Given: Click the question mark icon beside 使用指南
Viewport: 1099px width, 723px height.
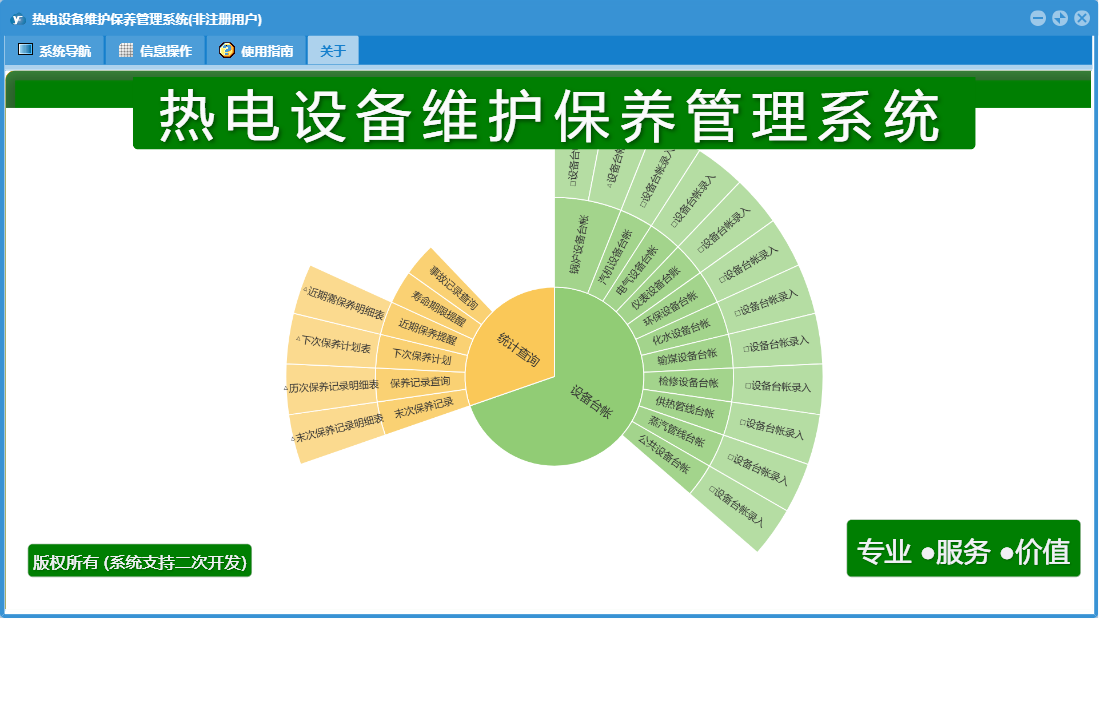Looking at the screenshot, I should pos(226,50).
